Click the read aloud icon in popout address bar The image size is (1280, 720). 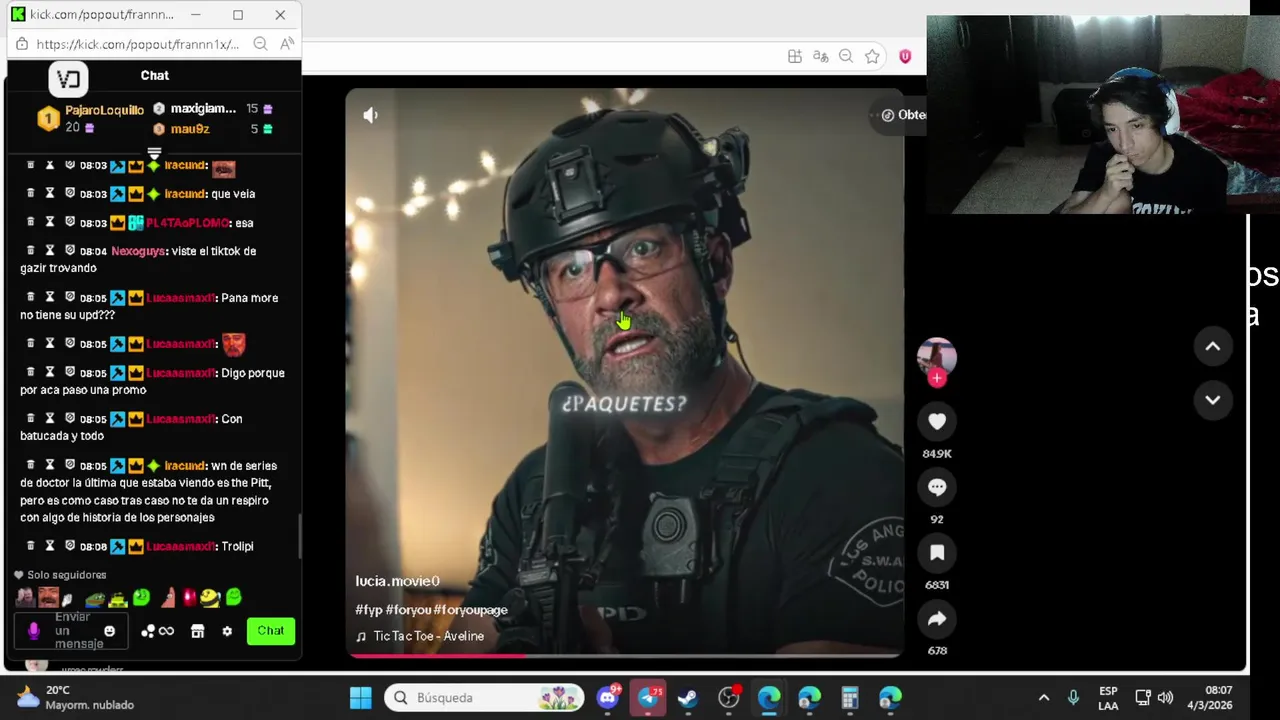287,44
